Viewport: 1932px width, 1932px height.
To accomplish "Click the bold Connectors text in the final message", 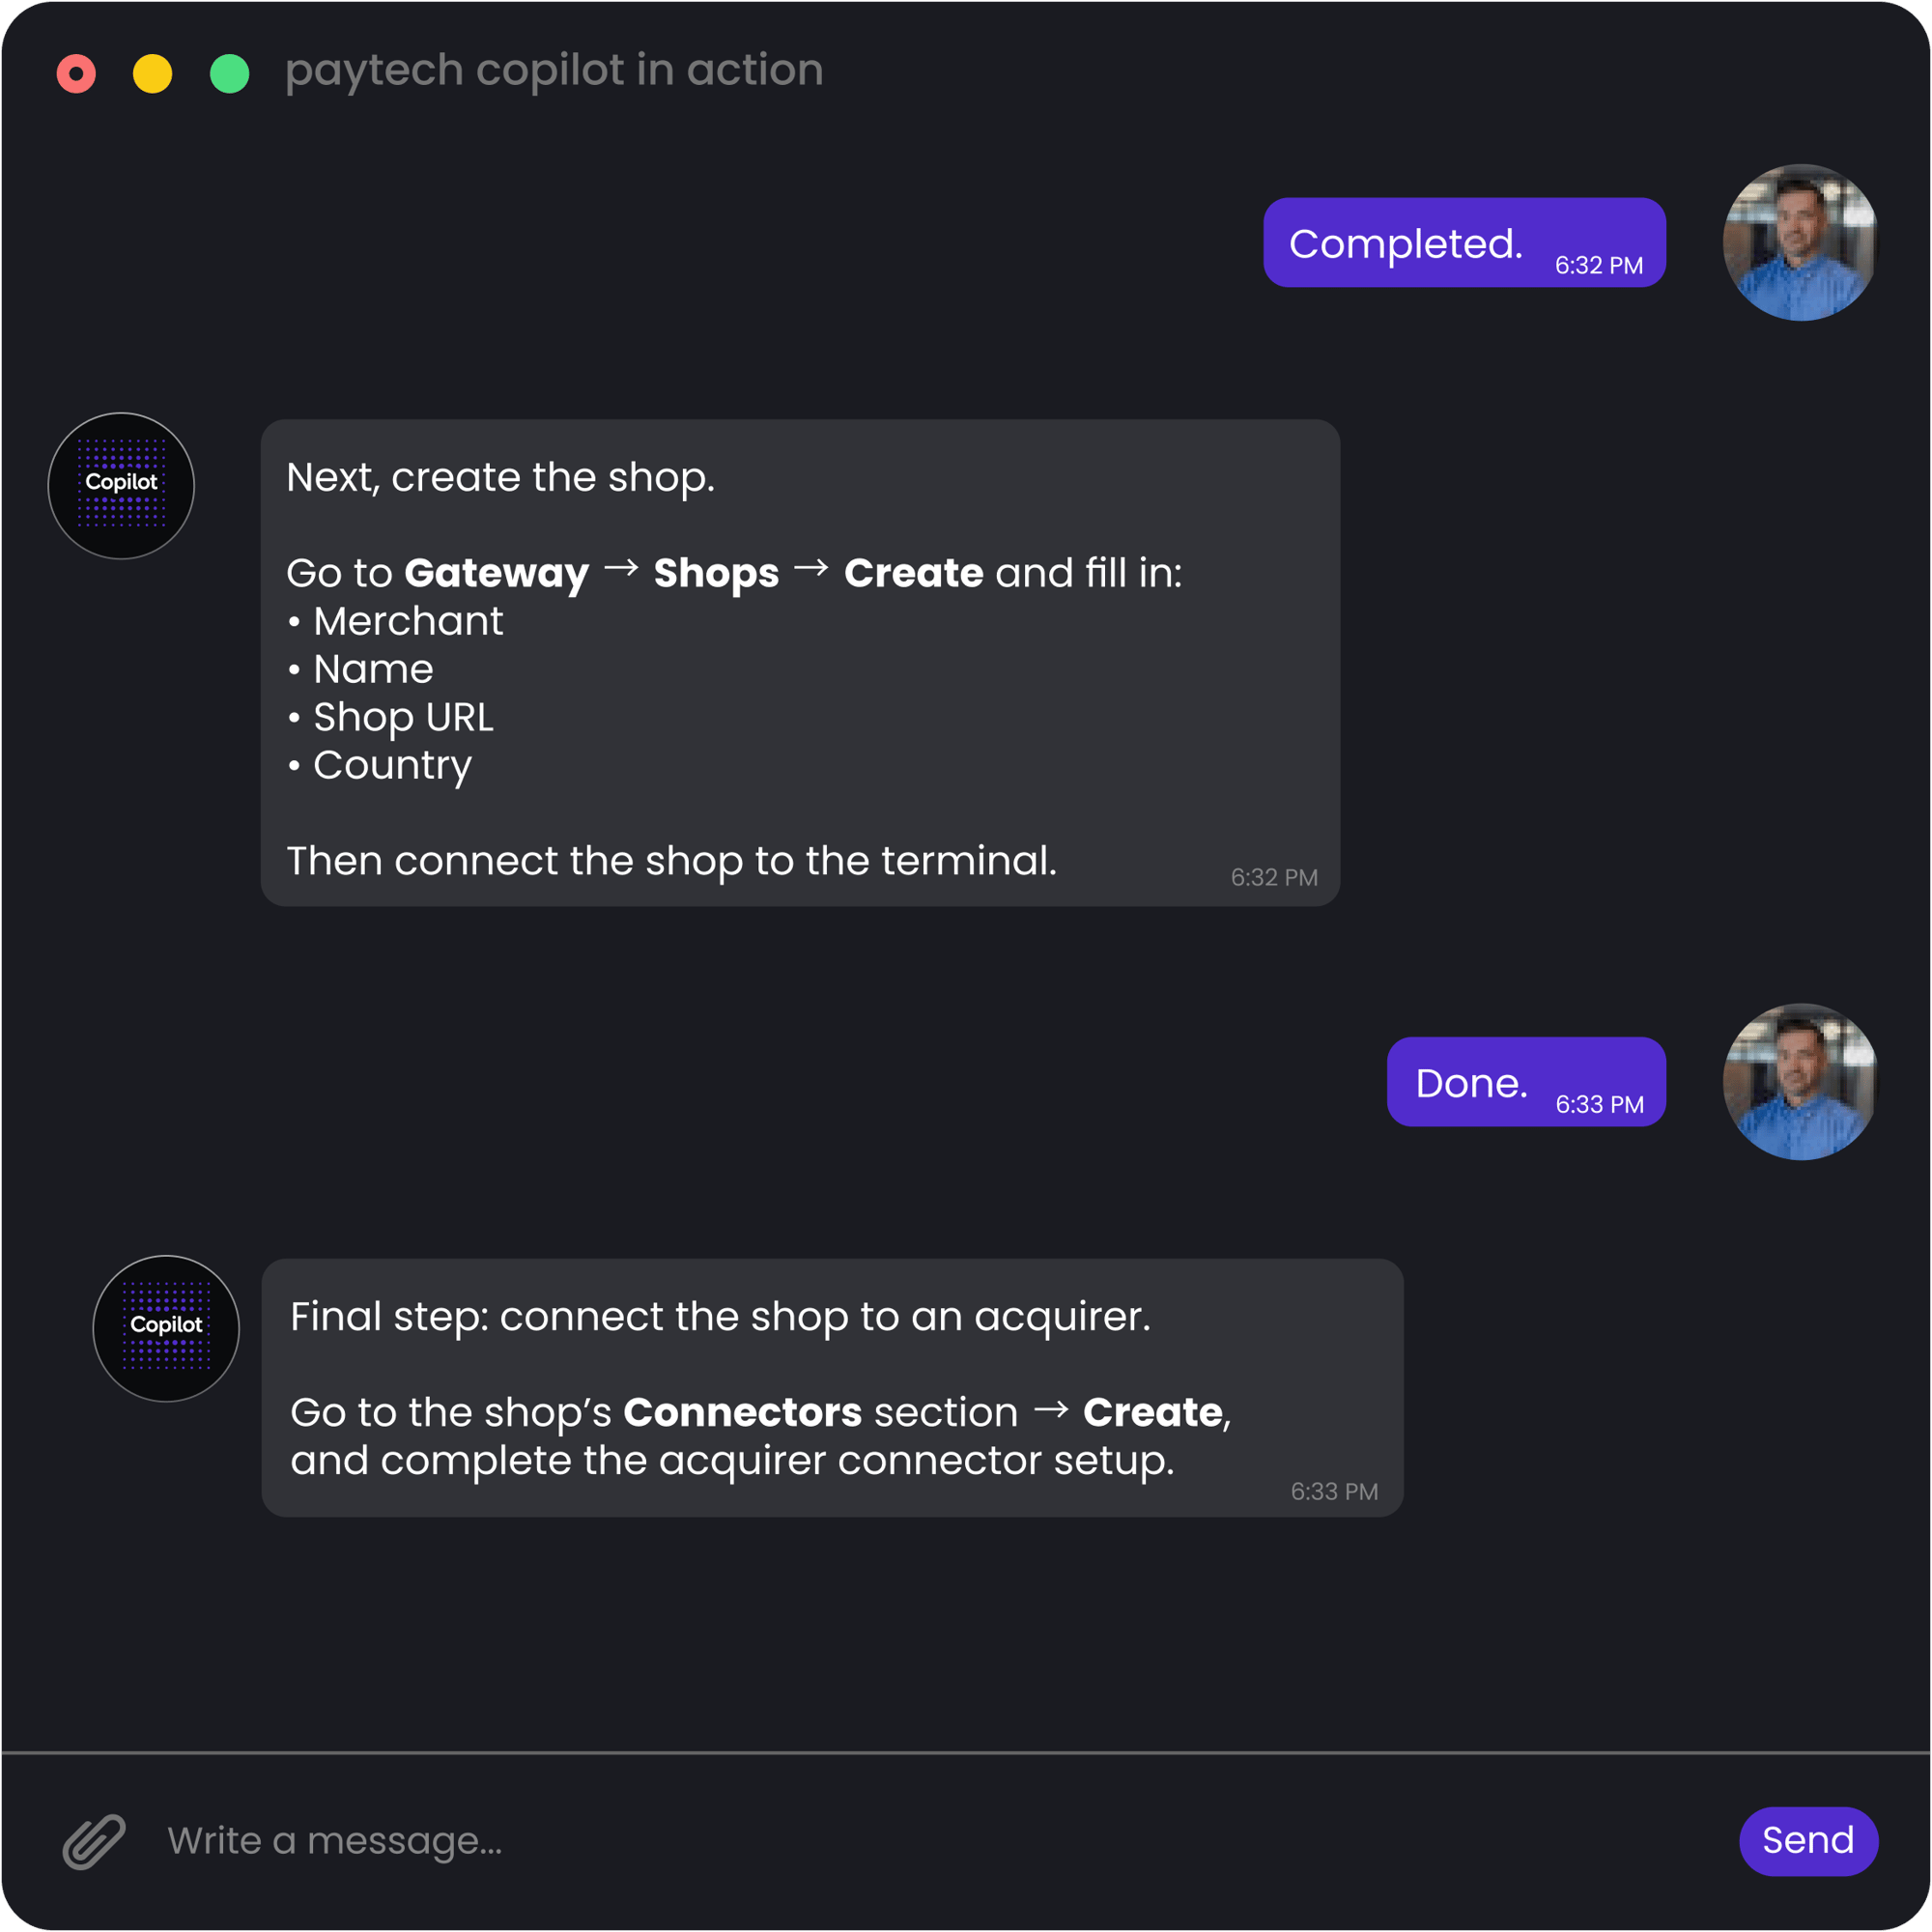I will tap(742, 1412).
